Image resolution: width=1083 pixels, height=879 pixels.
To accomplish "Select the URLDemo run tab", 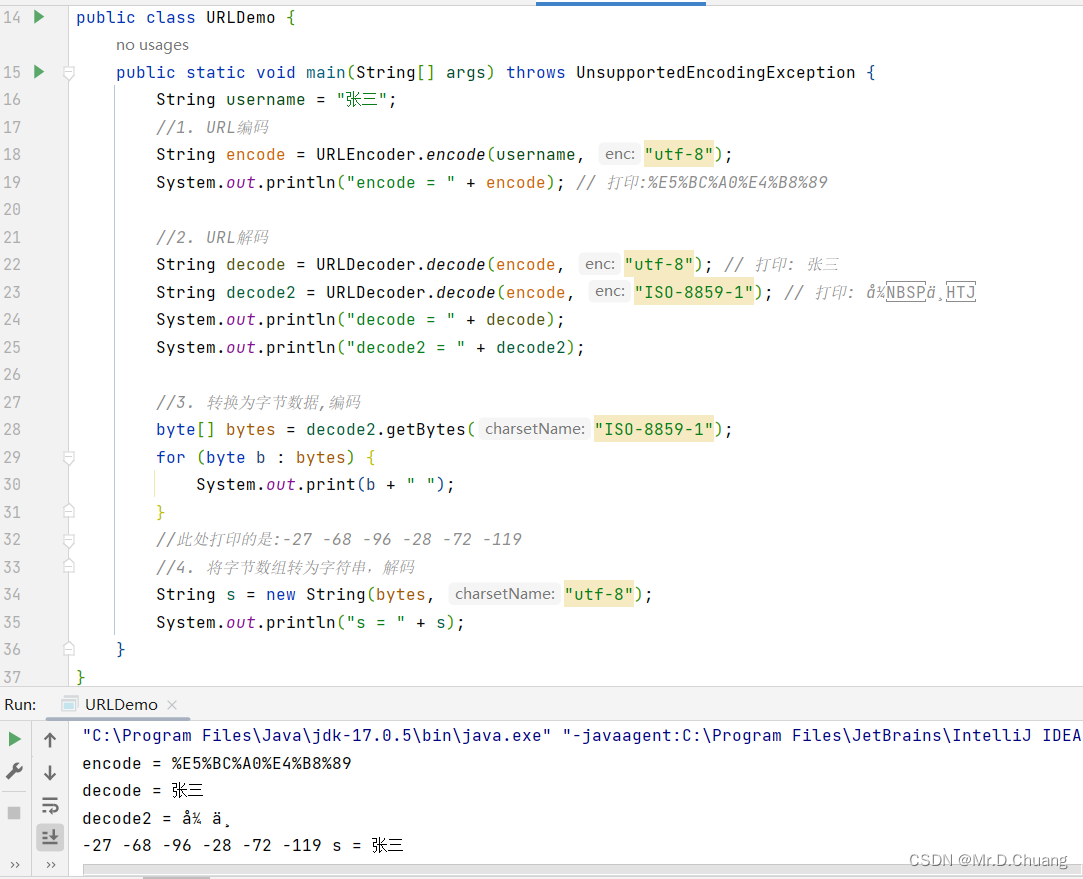I will pos(121,705).
